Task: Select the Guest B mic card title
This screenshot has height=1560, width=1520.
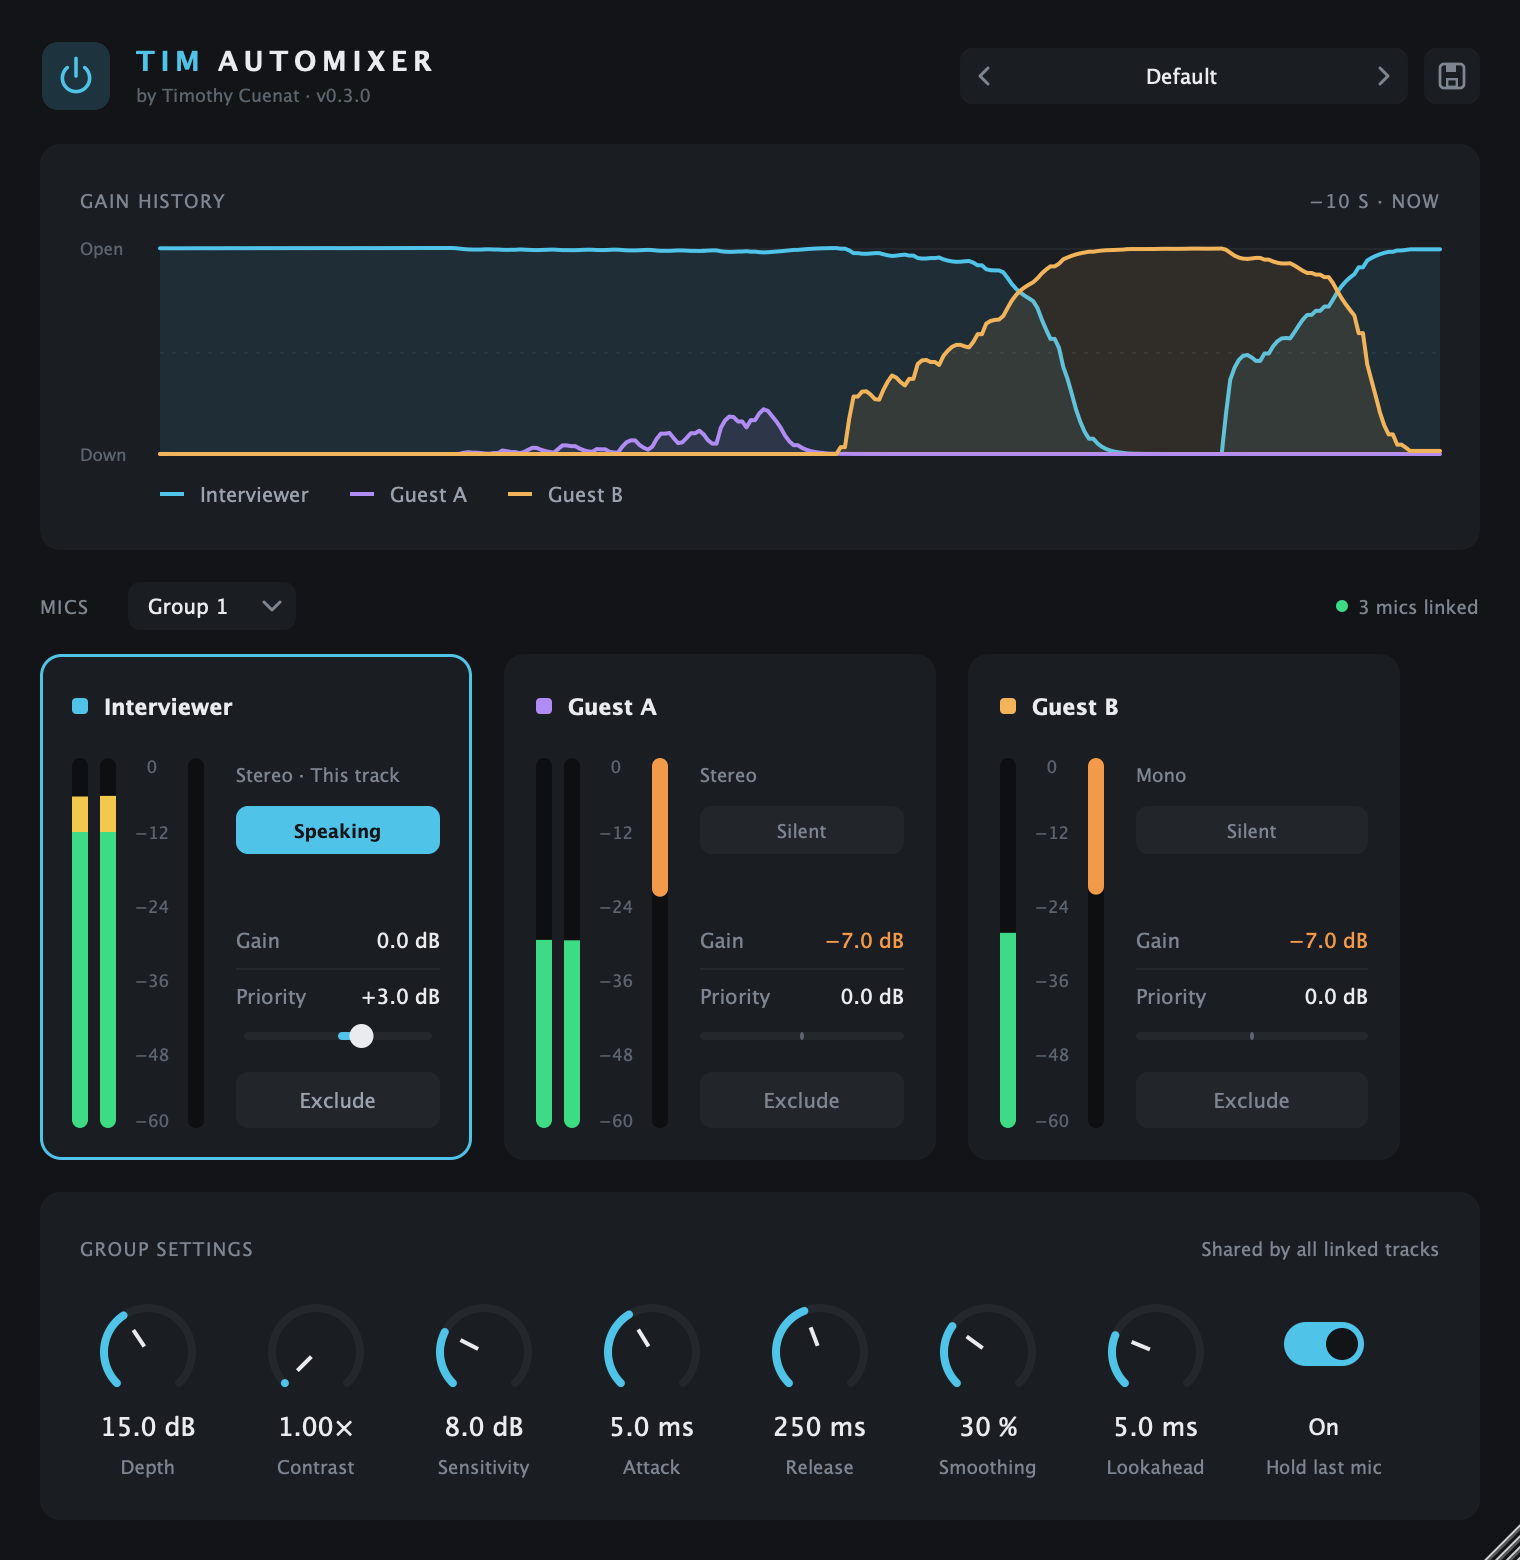Action: (1075, 707)
